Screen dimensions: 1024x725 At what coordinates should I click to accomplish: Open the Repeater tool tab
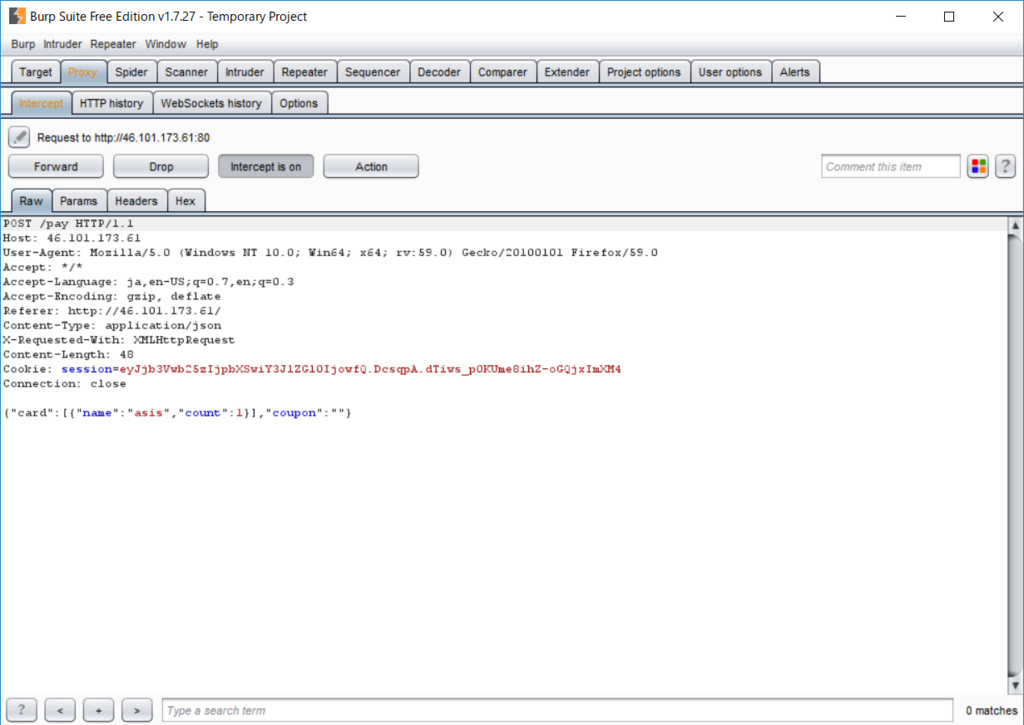(304, 72)
